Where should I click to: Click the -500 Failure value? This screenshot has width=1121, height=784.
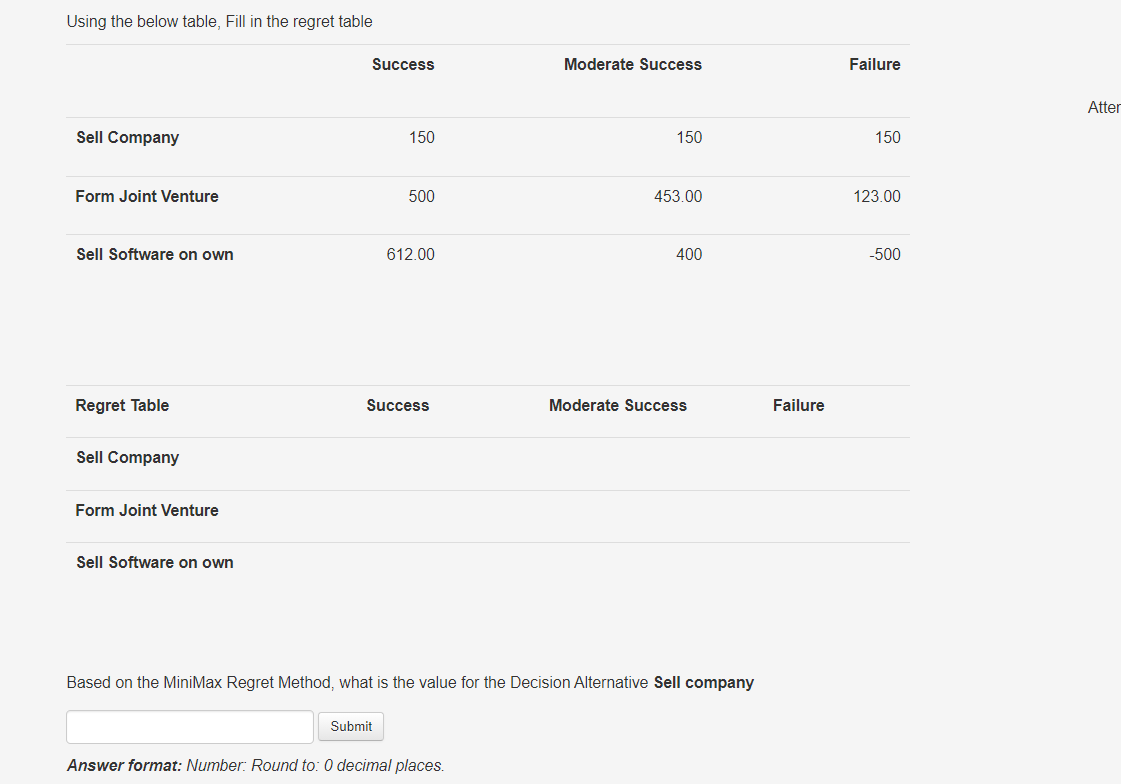click(885, 254)
